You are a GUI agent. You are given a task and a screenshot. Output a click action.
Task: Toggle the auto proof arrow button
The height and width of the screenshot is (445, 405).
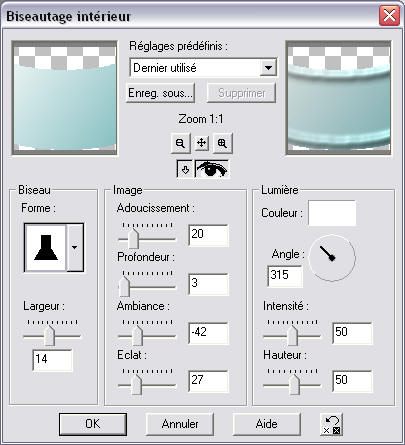(185, 169)
